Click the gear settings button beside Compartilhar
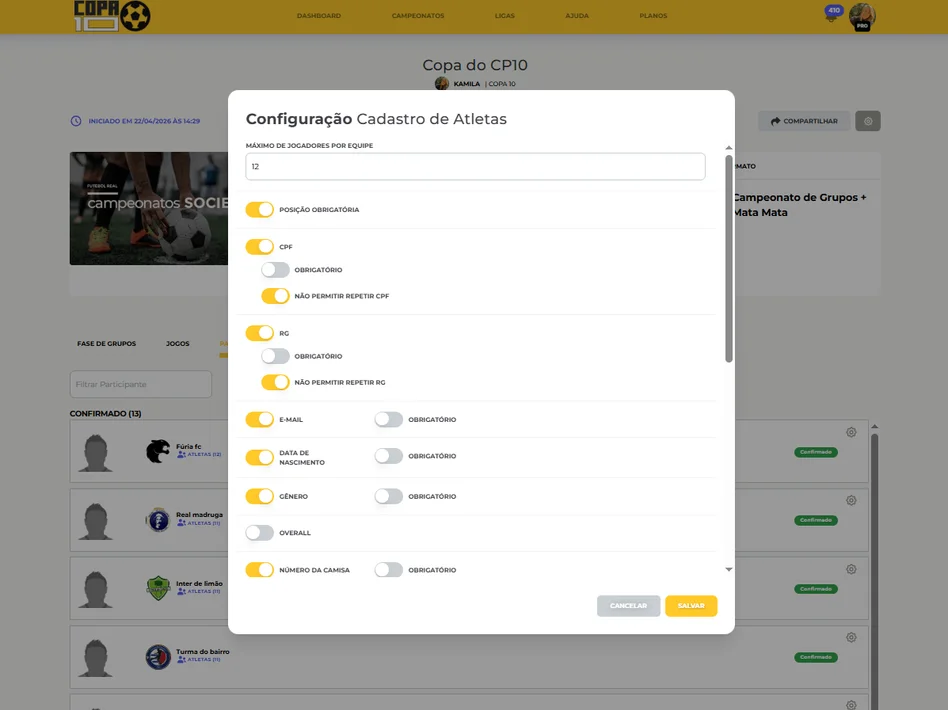 pos(868,121)
